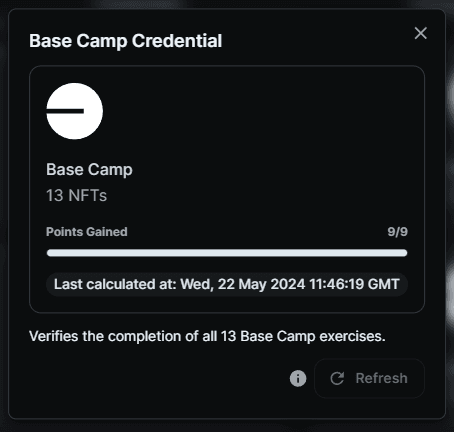Click the Points Gained progress bar
This screenshot has width=454, height=432.
[x=227, y=253]
